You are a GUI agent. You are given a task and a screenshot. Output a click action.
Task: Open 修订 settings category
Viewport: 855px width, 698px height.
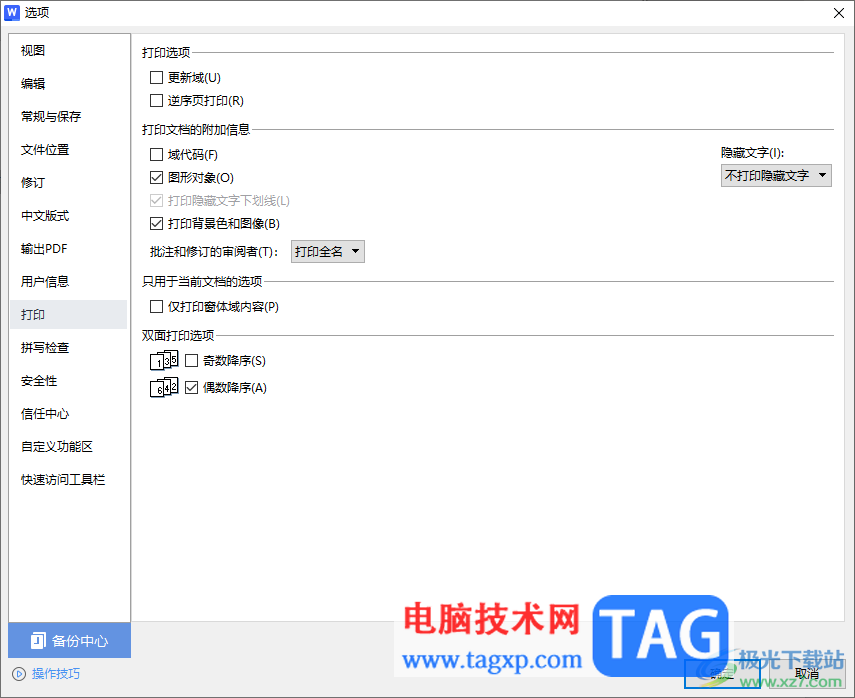pos(69,183)
